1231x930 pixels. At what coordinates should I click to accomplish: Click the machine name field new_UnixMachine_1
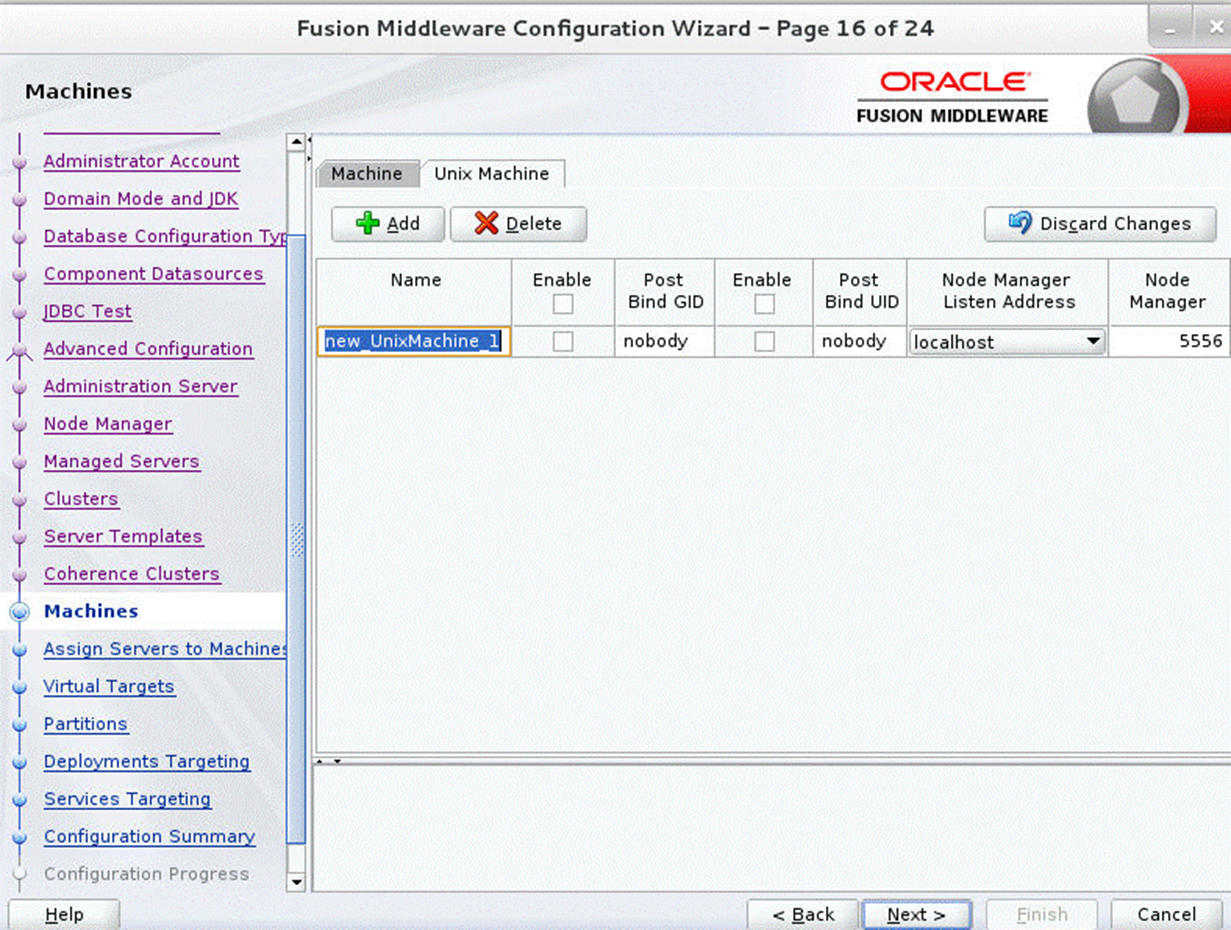(414, 341)
